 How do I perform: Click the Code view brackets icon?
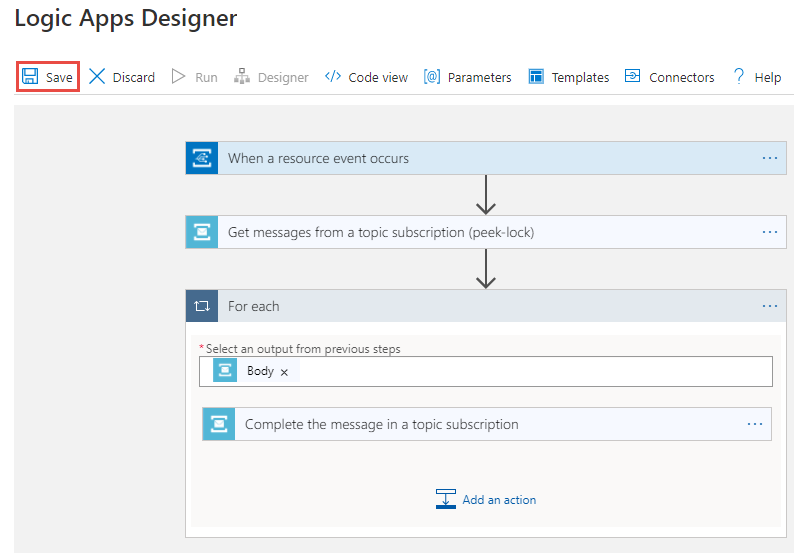point(333,77)
